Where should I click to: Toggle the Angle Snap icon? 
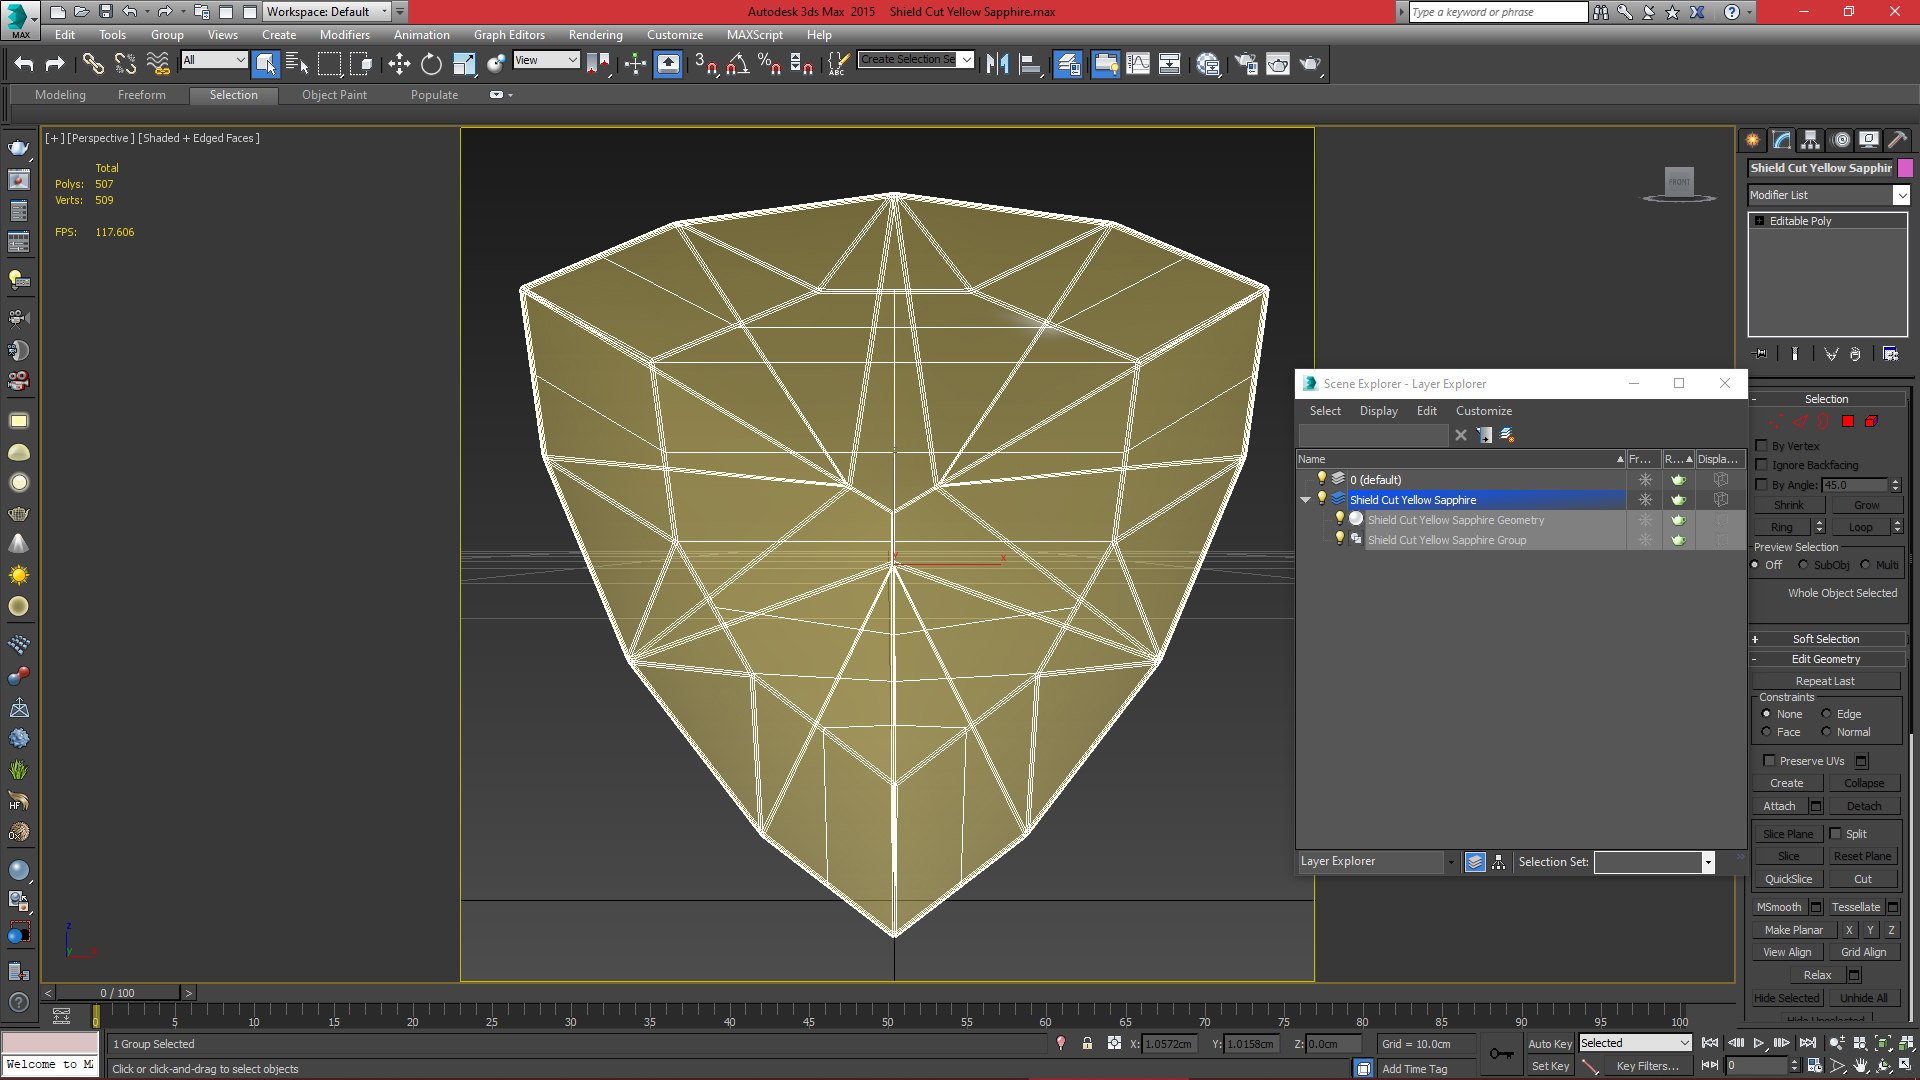738,64
